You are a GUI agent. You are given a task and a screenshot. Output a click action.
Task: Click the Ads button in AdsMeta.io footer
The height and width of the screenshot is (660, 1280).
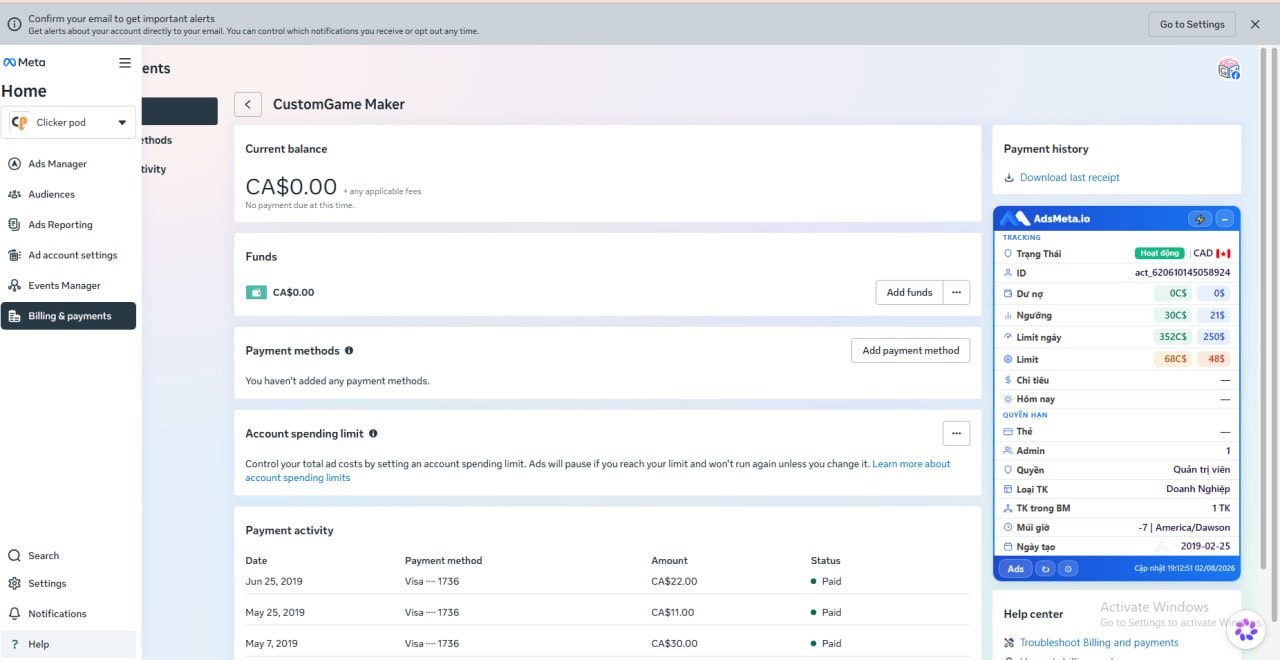tap(1015, 569)
